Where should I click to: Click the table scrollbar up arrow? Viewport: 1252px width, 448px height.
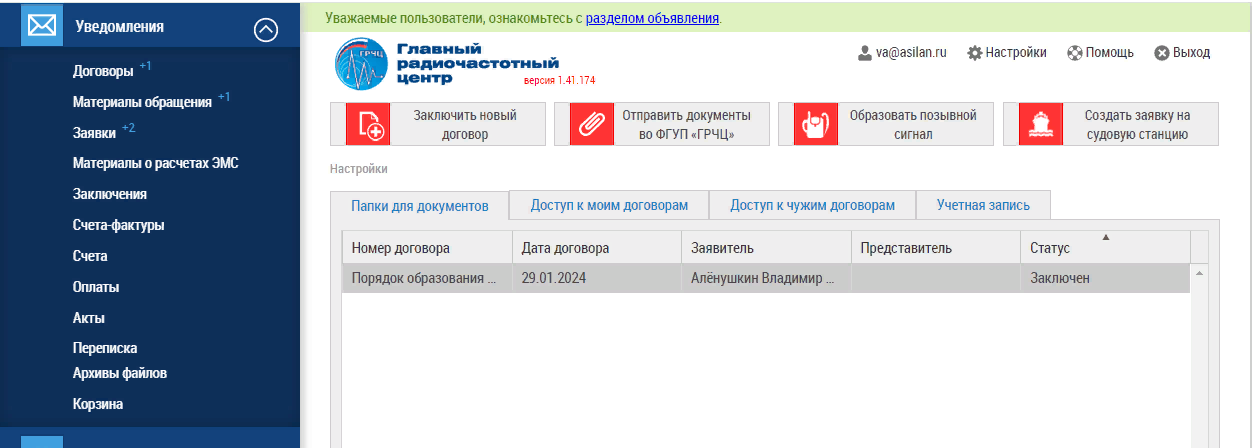[1199, 273]
